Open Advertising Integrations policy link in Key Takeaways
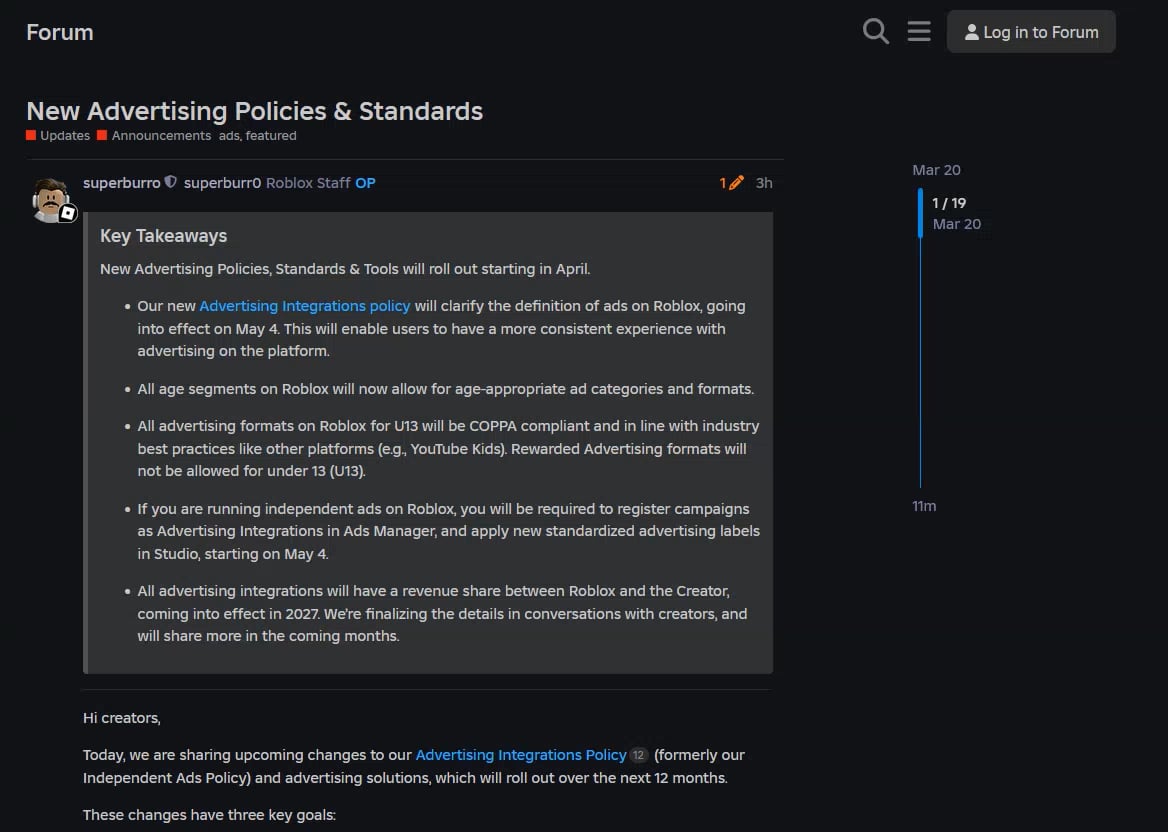Image resolution: width=1168 pixels, height=832 pixels. pos(305,306)
